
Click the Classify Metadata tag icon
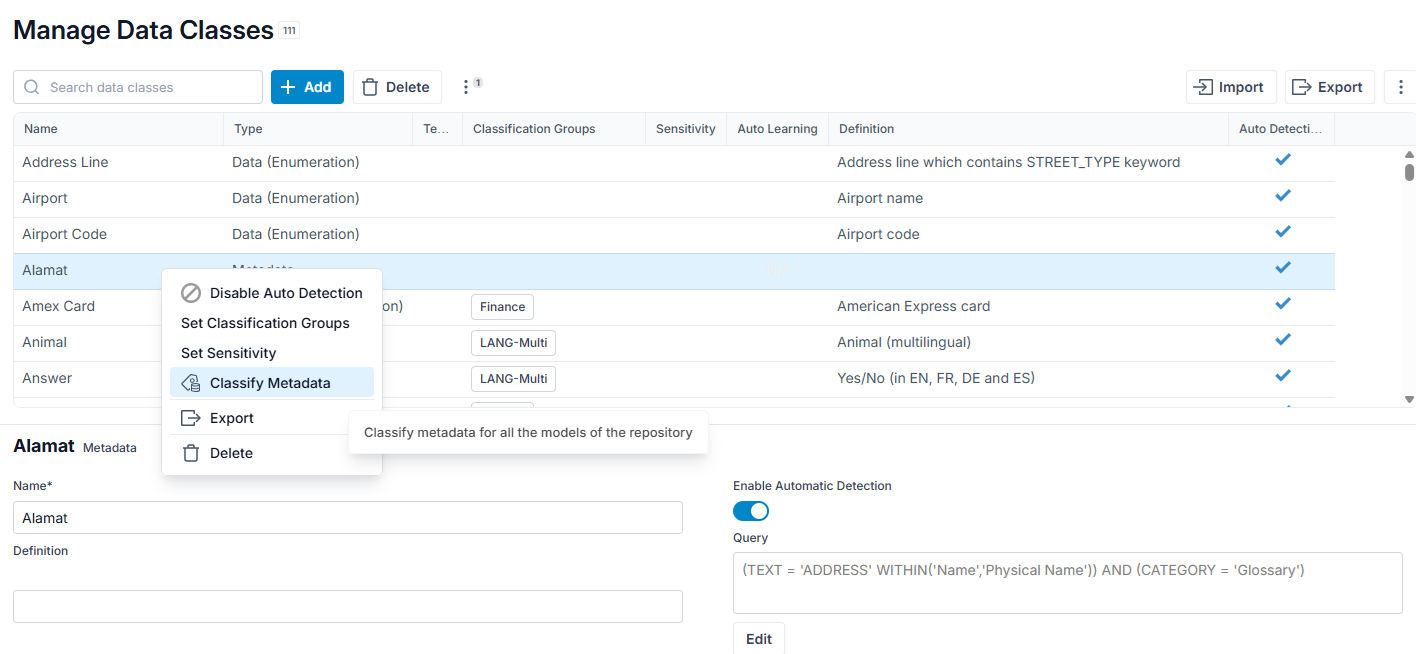[191, 383]
